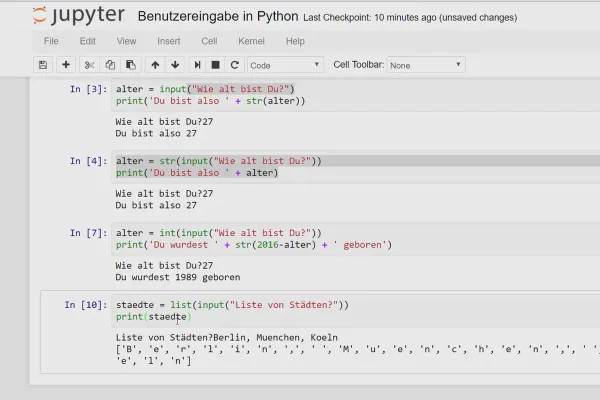
Task: Click the Cell Toolbar: label
Action: [359, 65]
